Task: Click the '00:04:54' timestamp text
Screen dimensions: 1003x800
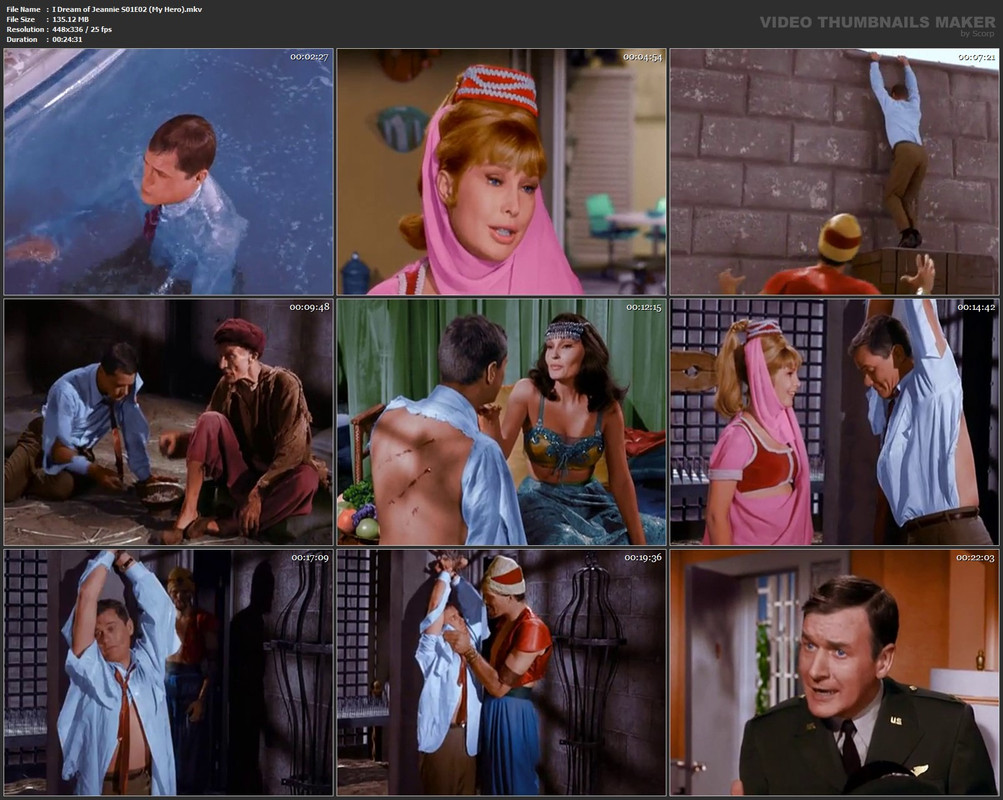Action: [643, 57]
